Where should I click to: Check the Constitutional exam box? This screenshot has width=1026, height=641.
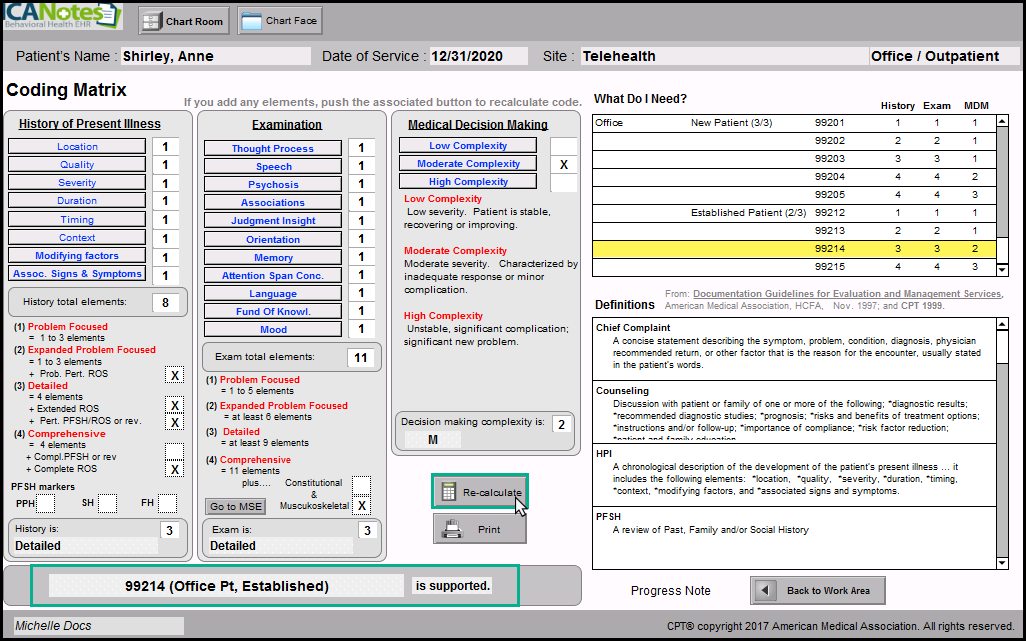coord(361,484)
